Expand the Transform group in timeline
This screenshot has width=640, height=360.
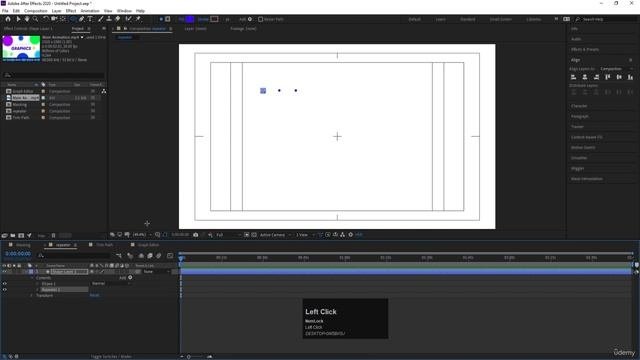tap(32, 296)
